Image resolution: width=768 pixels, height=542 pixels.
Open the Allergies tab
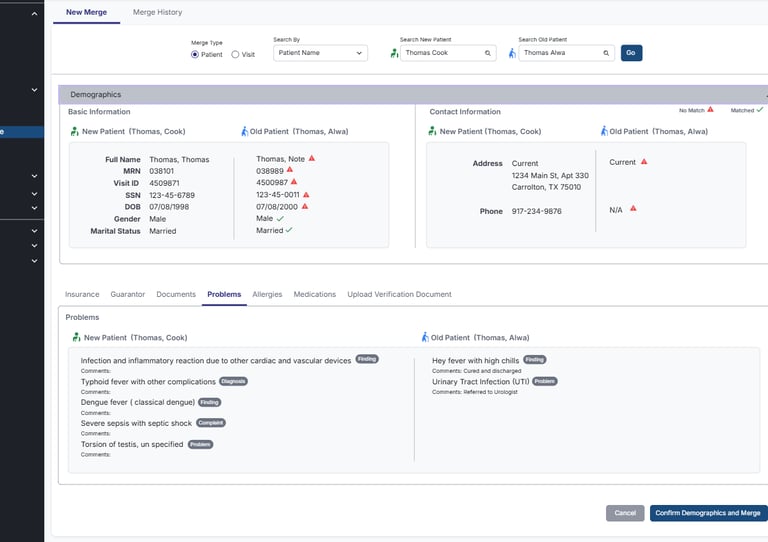267,295
